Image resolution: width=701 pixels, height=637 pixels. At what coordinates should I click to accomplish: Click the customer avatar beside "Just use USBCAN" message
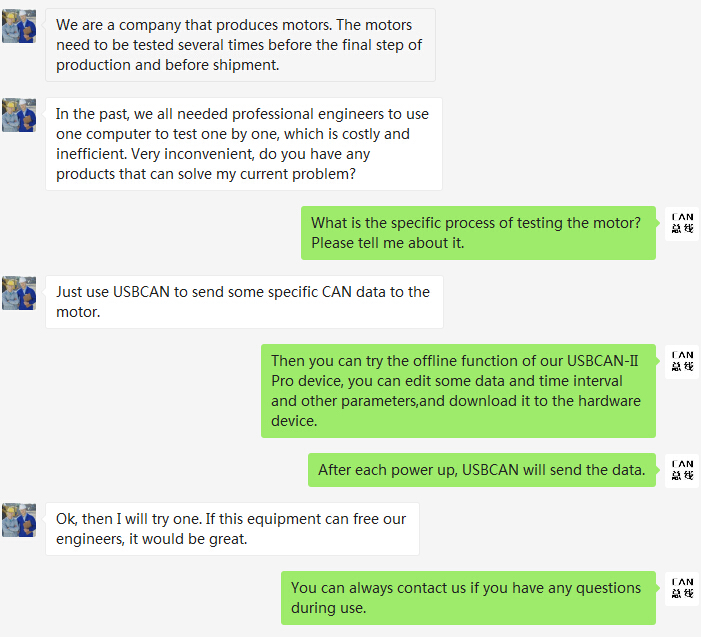click(19, 293)
